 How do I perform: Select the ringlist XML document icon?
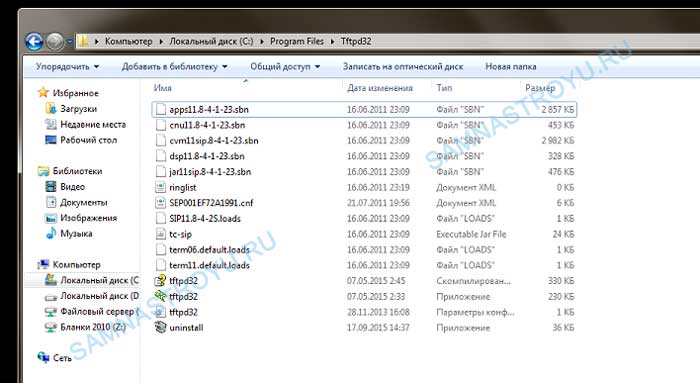pyautogui.click(x=161, y=187)
